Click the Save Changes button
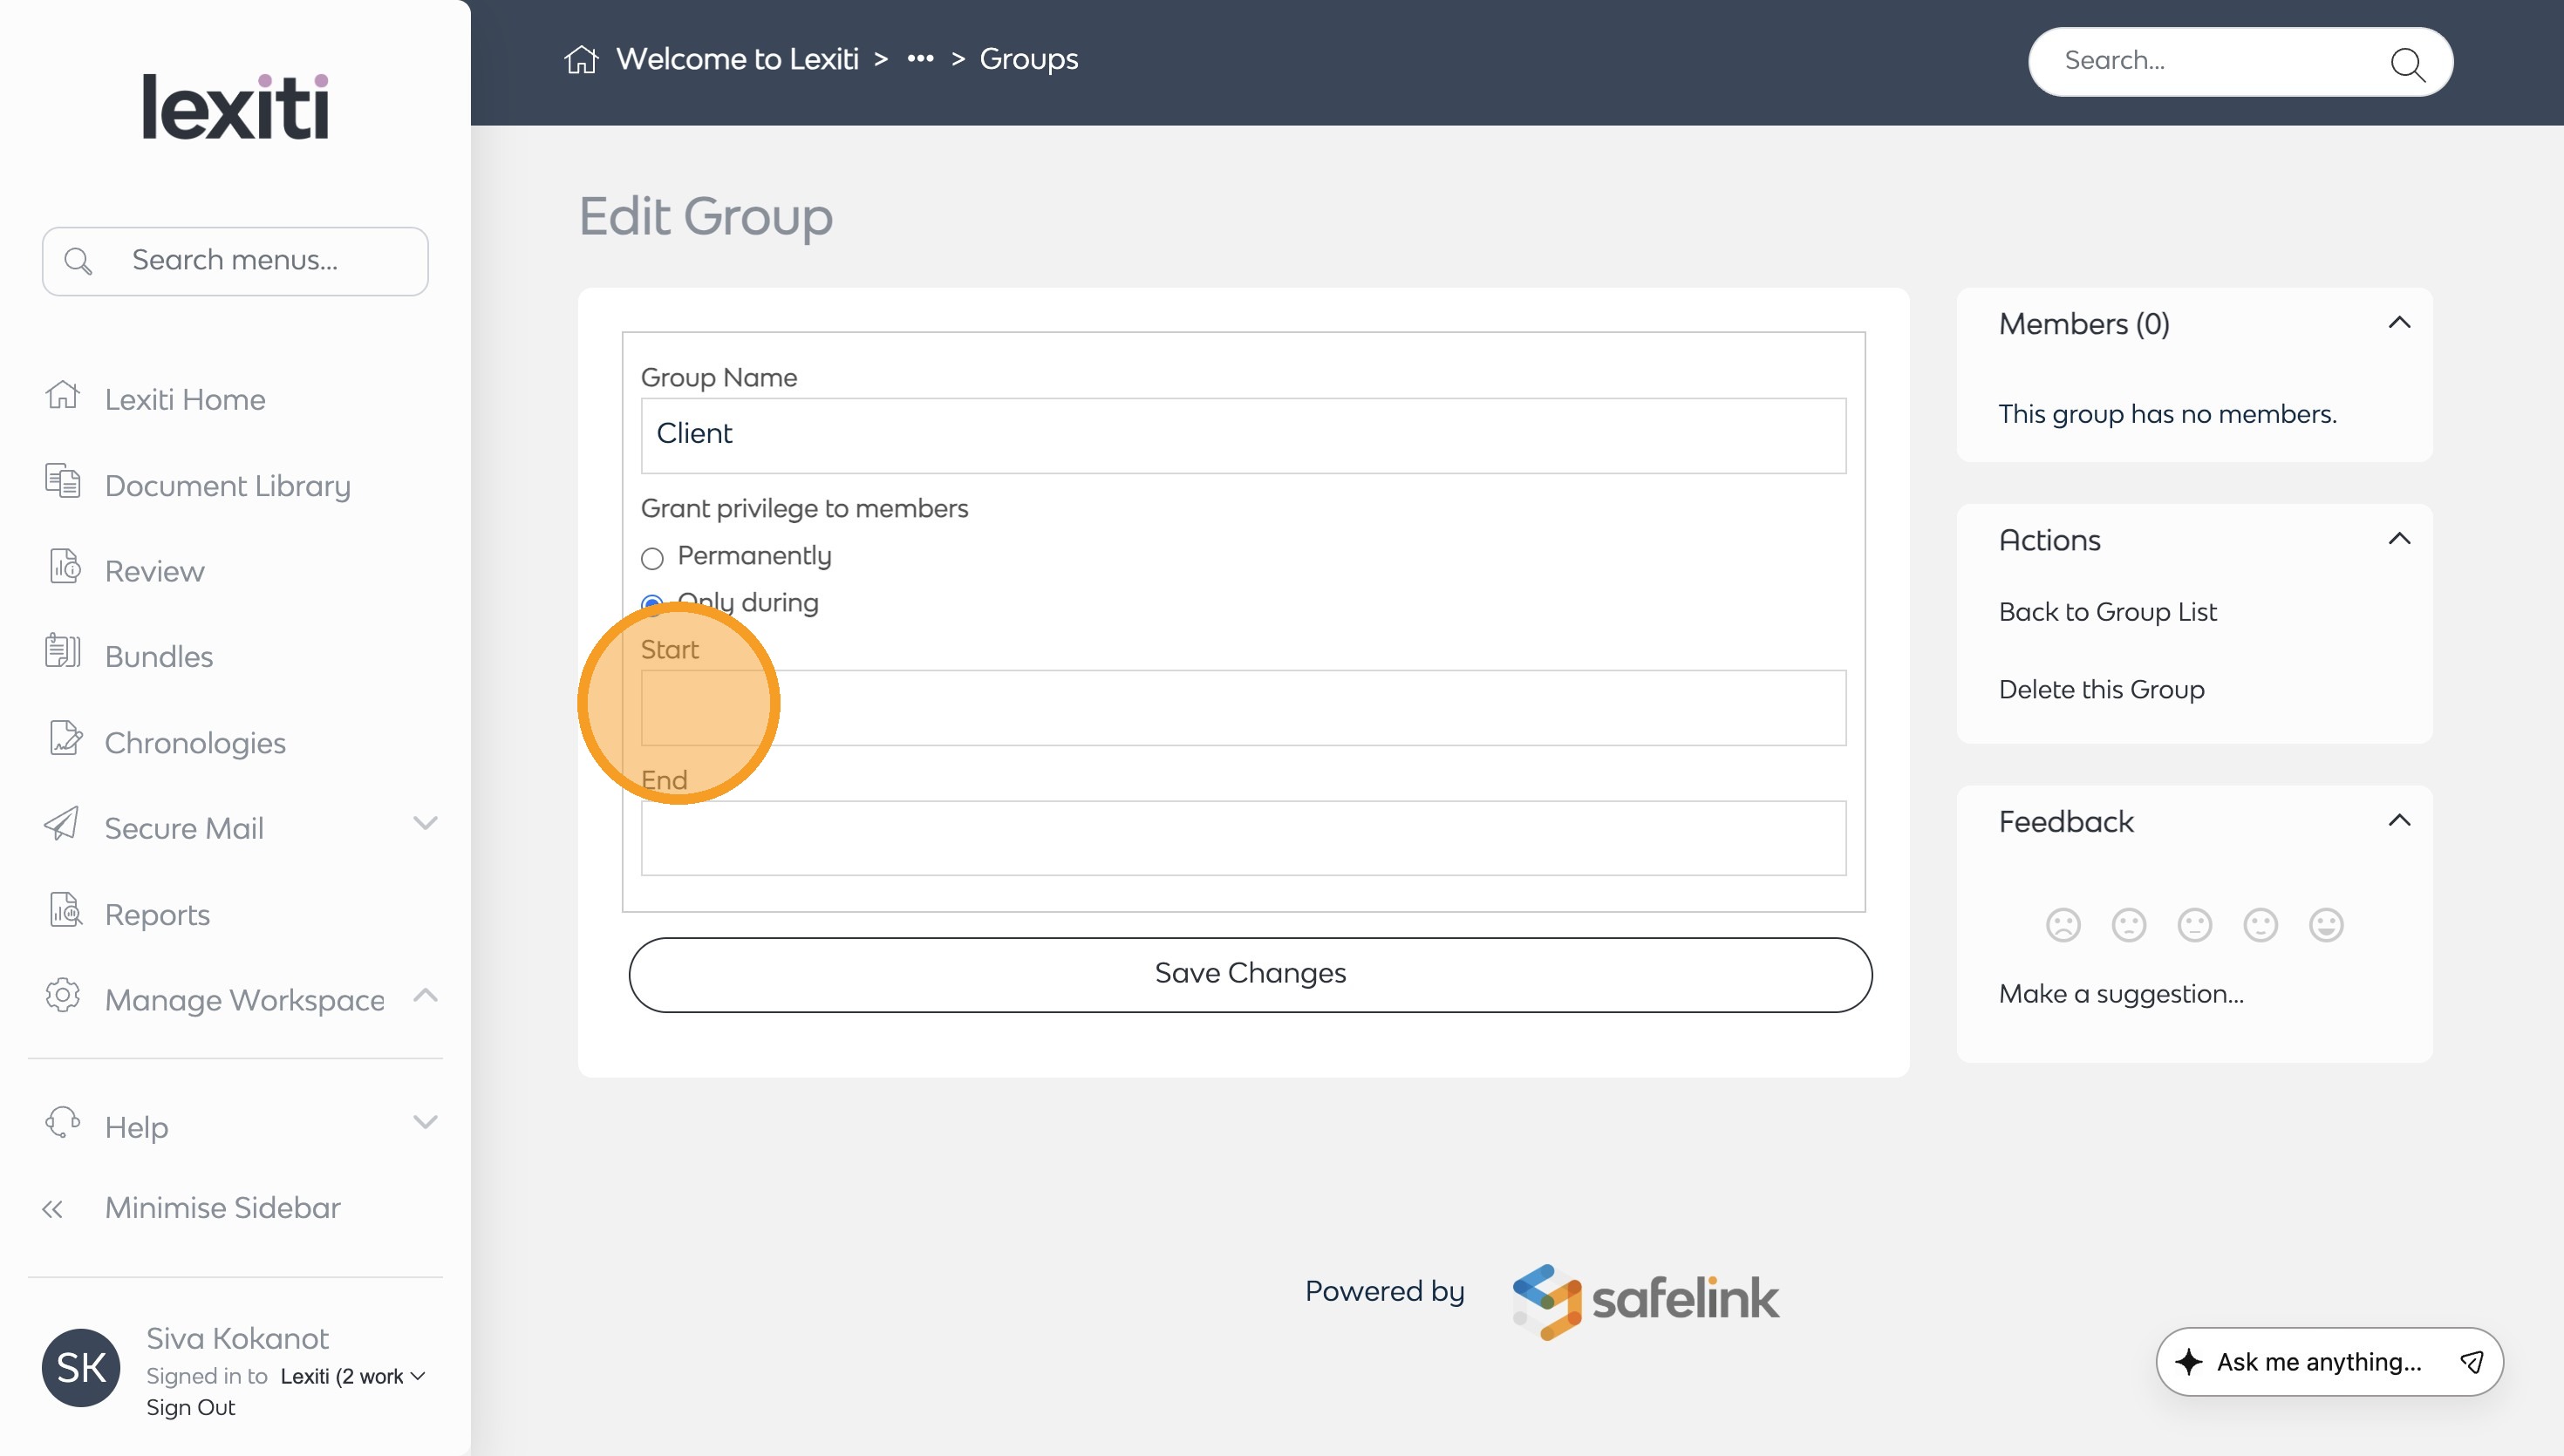 1250,974
